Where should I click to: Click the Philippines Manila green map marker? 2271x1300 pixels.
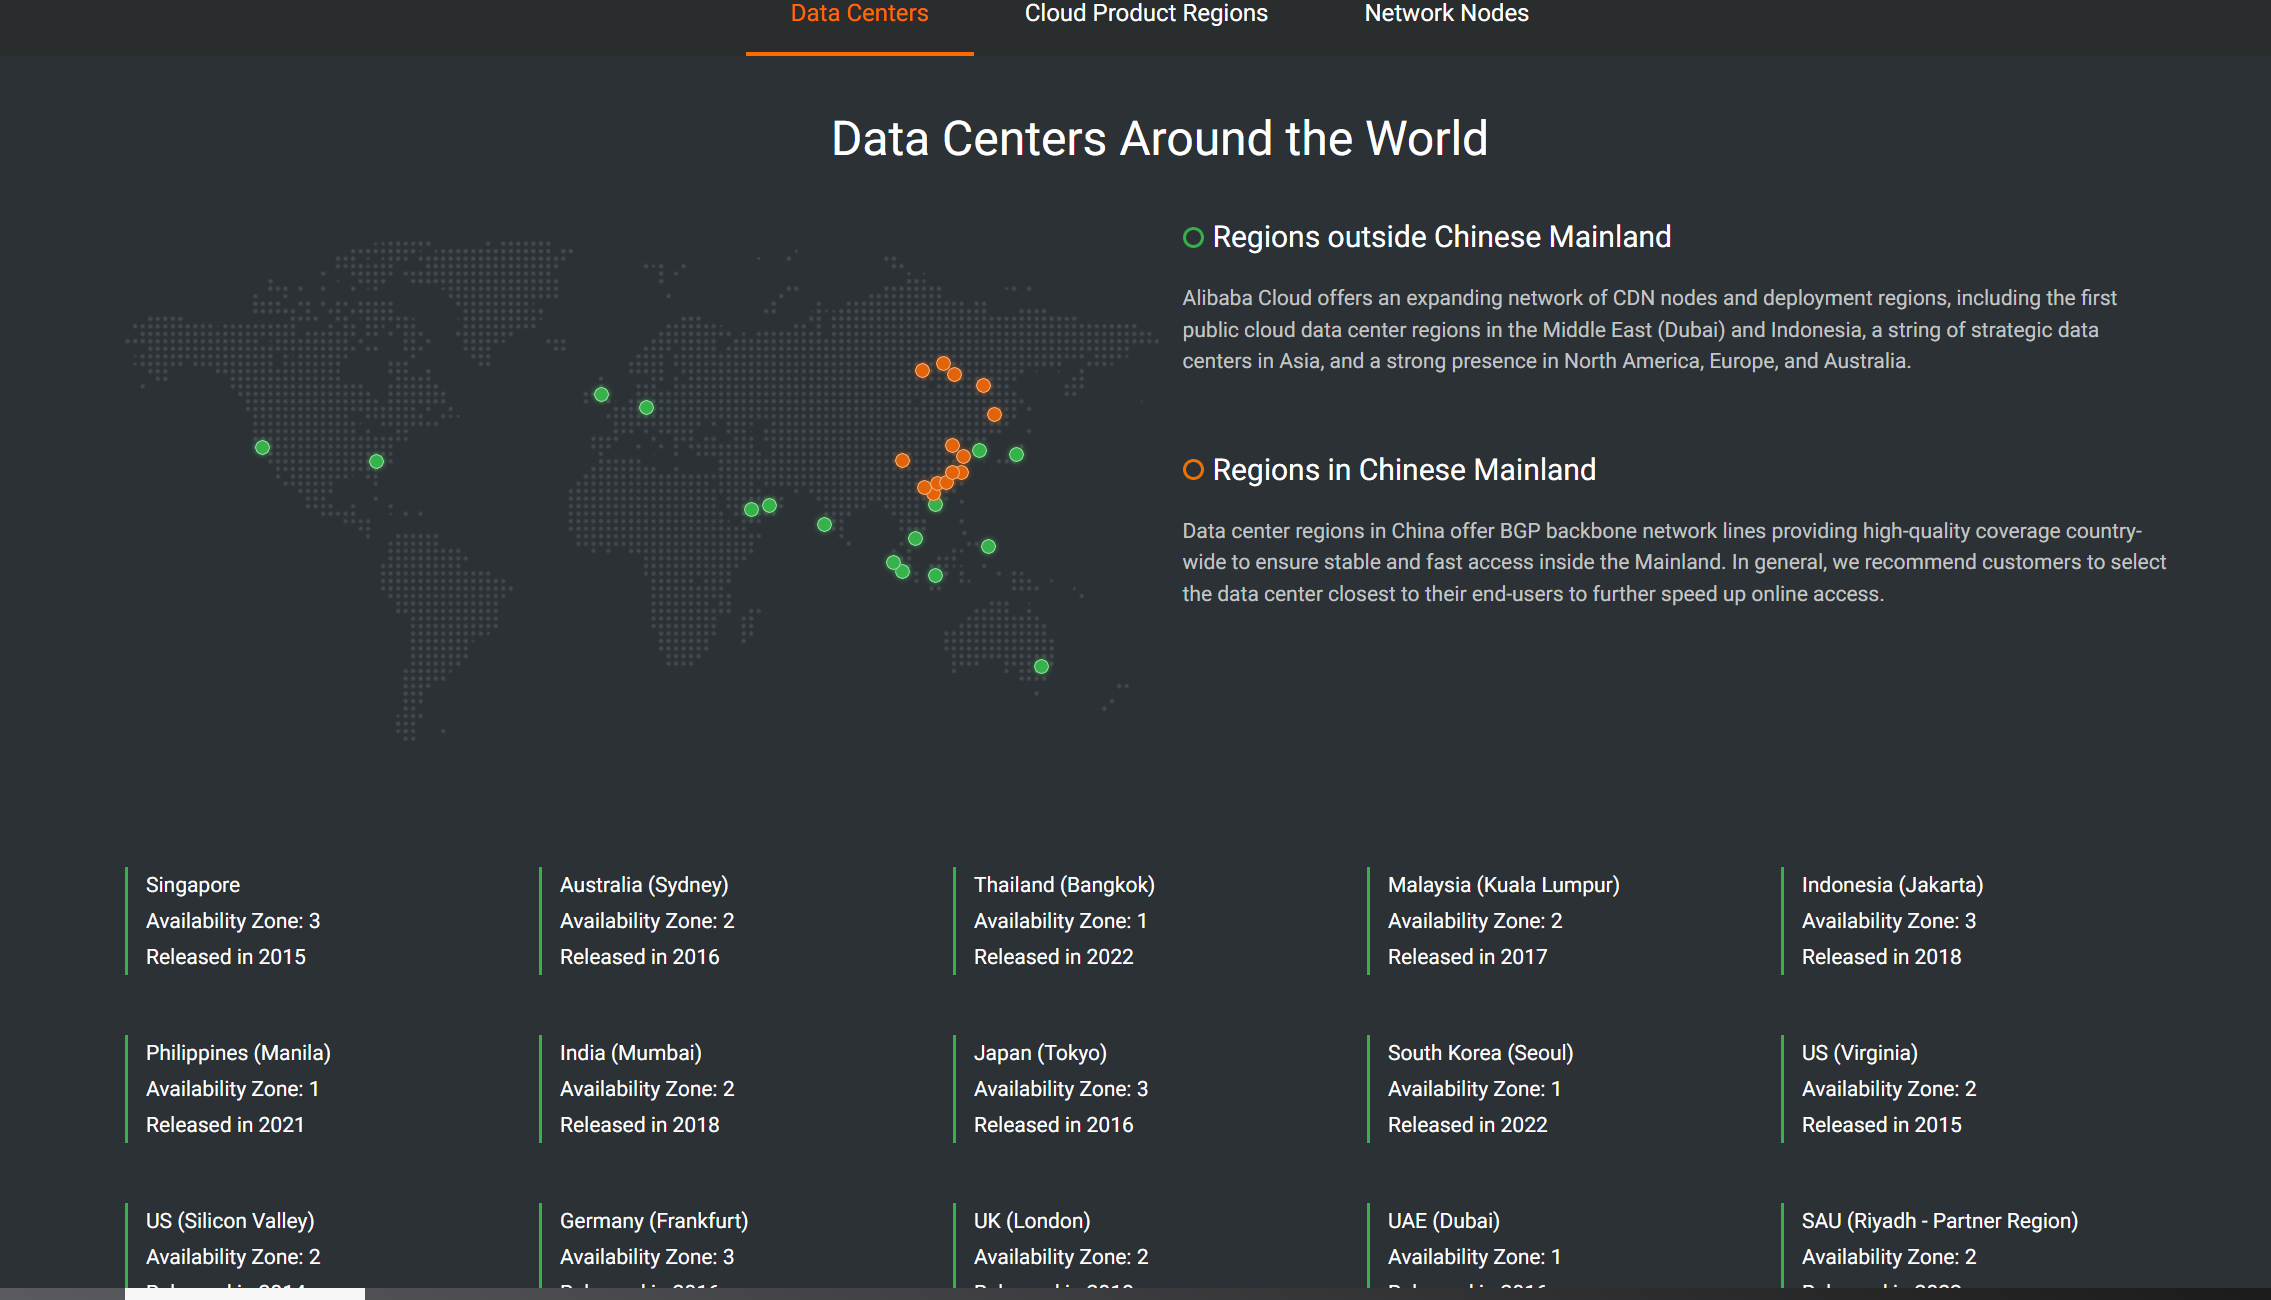pos(988,546)
